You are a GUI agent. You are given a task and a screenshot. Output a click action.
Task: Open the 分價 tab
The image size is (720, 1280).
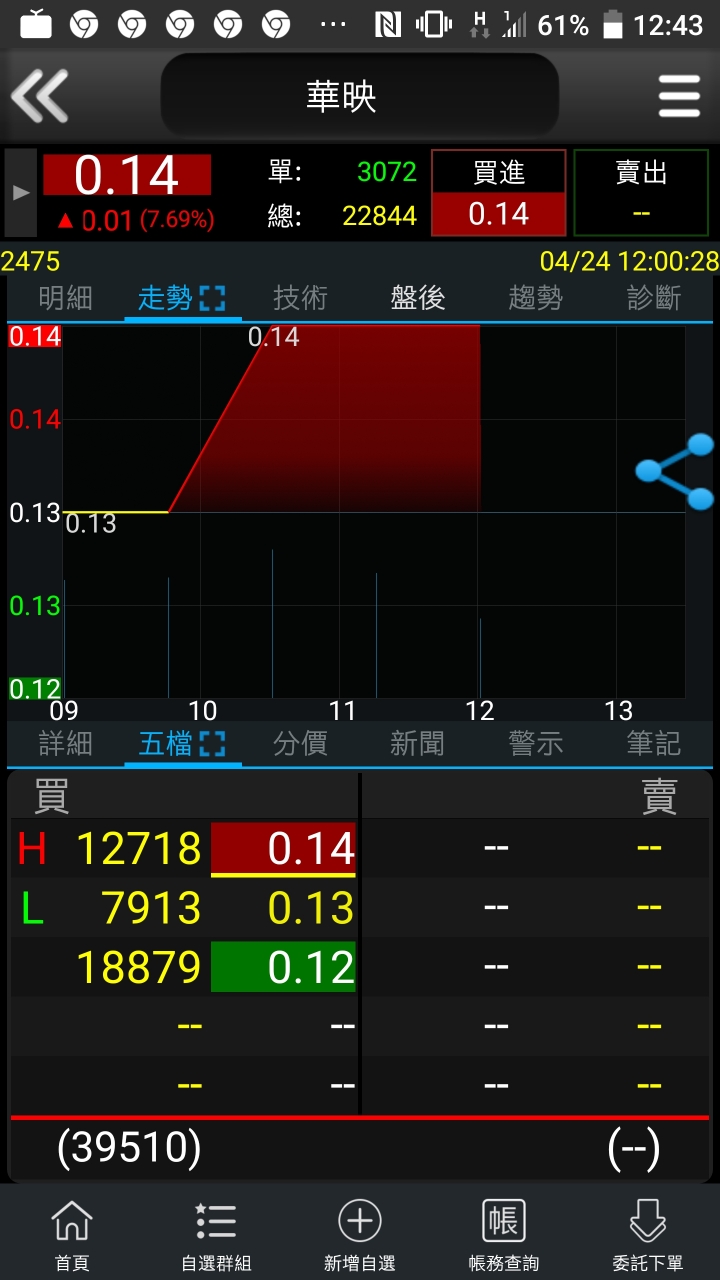coord(301,744)
